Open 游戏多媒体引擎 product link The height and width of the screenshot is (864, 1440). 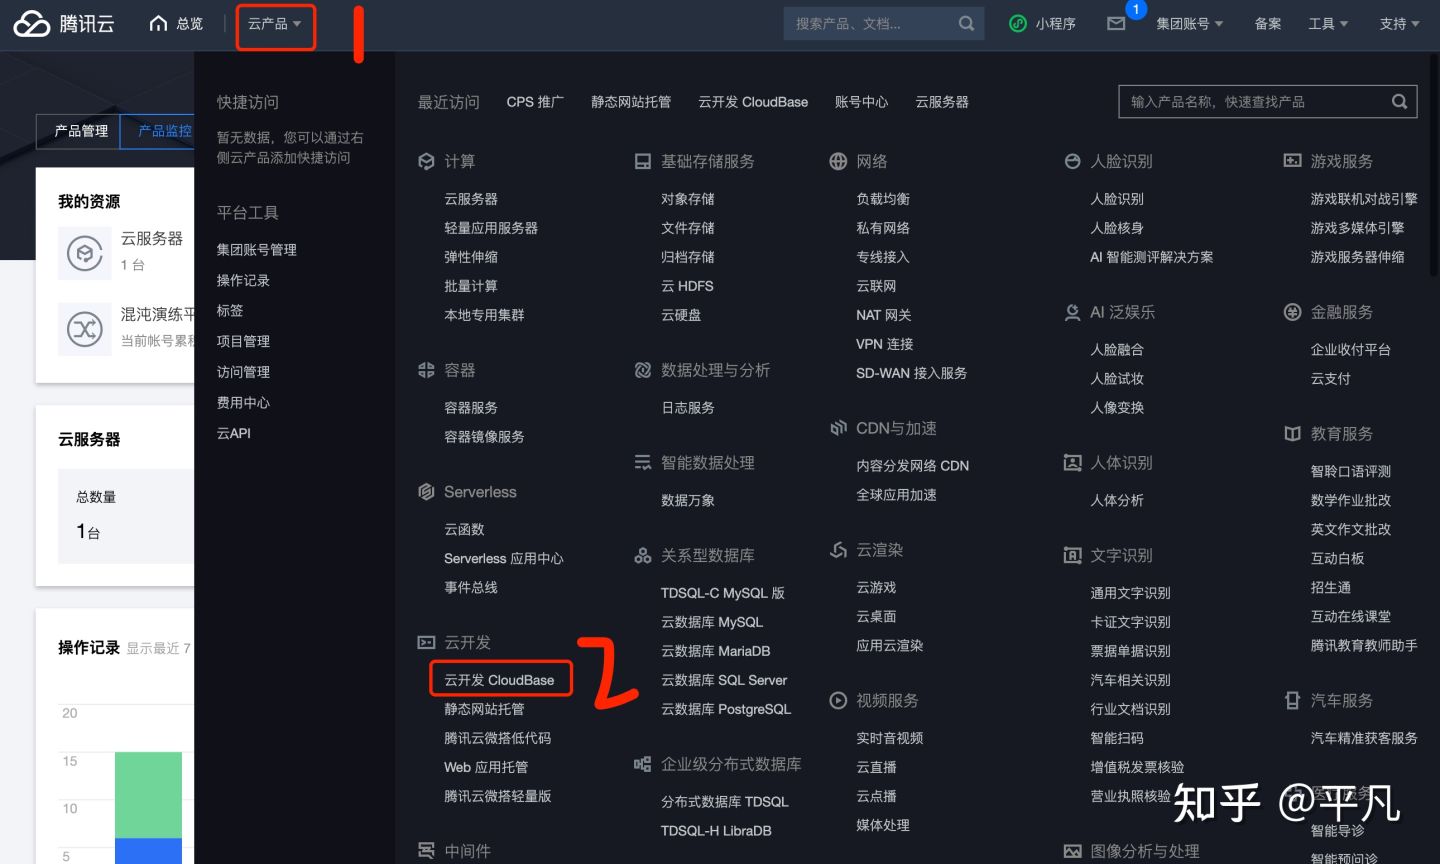point(1358,228)
